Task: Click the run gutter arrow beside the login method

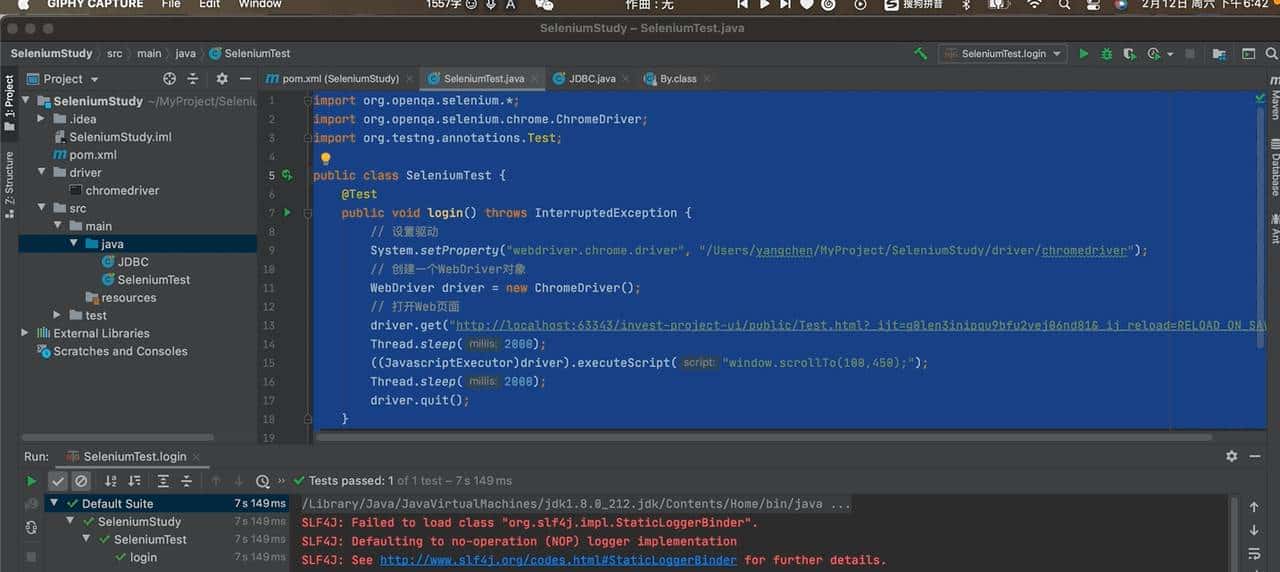Action: point(287,212)
